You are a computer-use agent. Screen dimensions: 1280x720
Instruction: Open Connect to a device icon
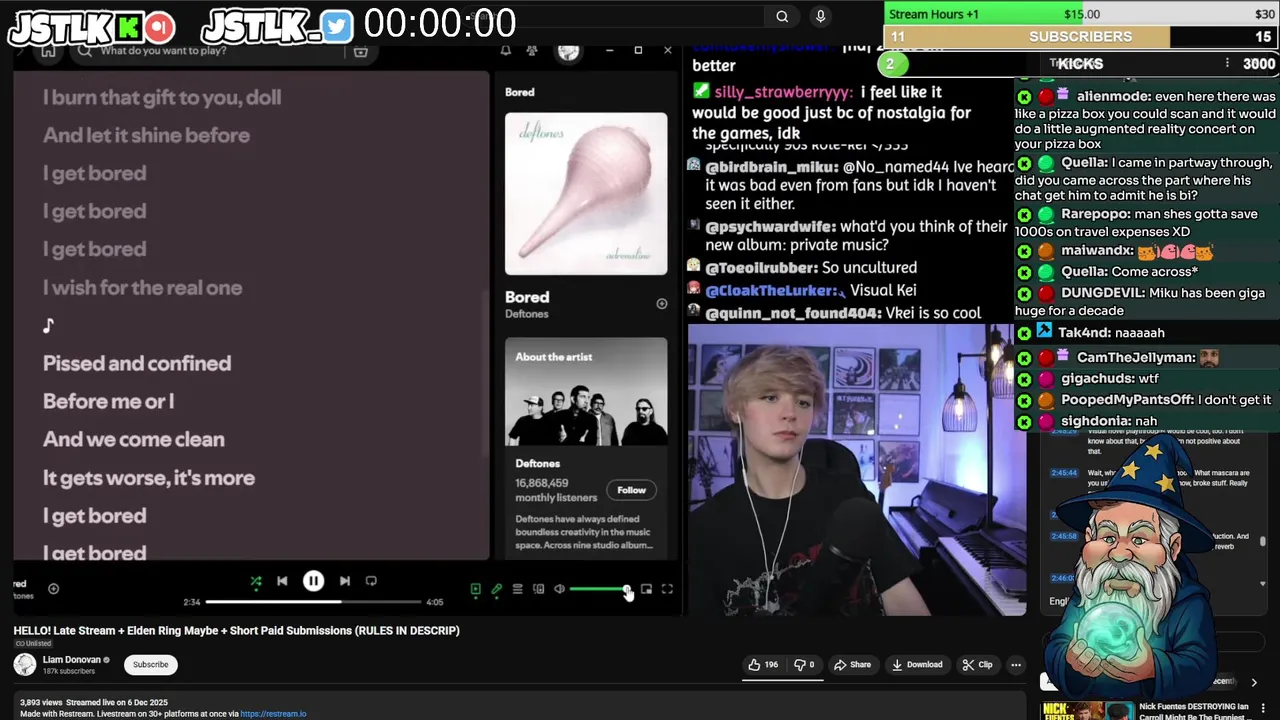pyautogui.click(x=538, y=590)
